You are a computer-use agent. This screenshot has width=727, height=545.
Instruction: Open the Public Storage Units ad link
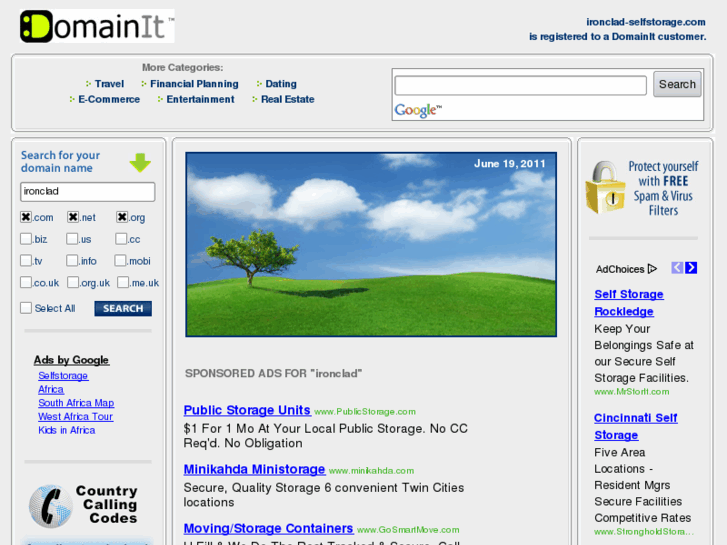pyautogui.click(x=246, y=410)
